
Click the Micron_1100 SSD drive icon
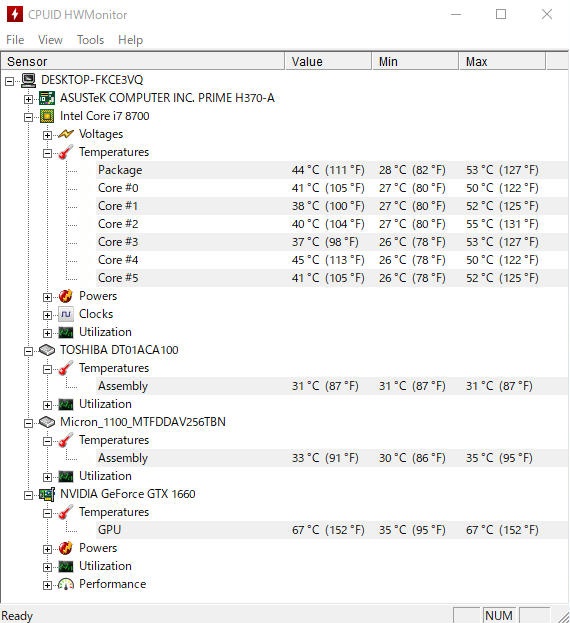pos(47,422)
